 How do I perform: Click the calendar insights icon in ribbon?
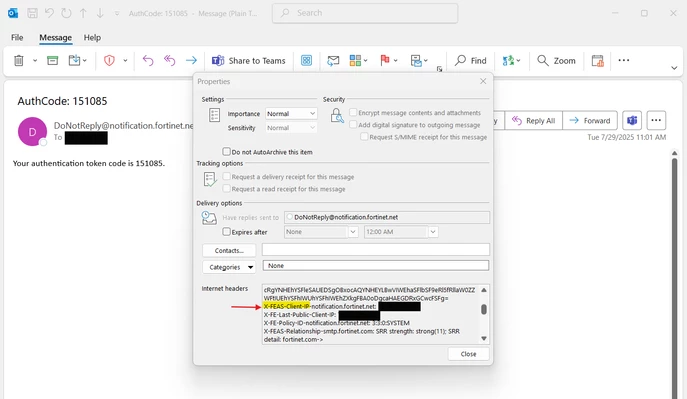598,60
